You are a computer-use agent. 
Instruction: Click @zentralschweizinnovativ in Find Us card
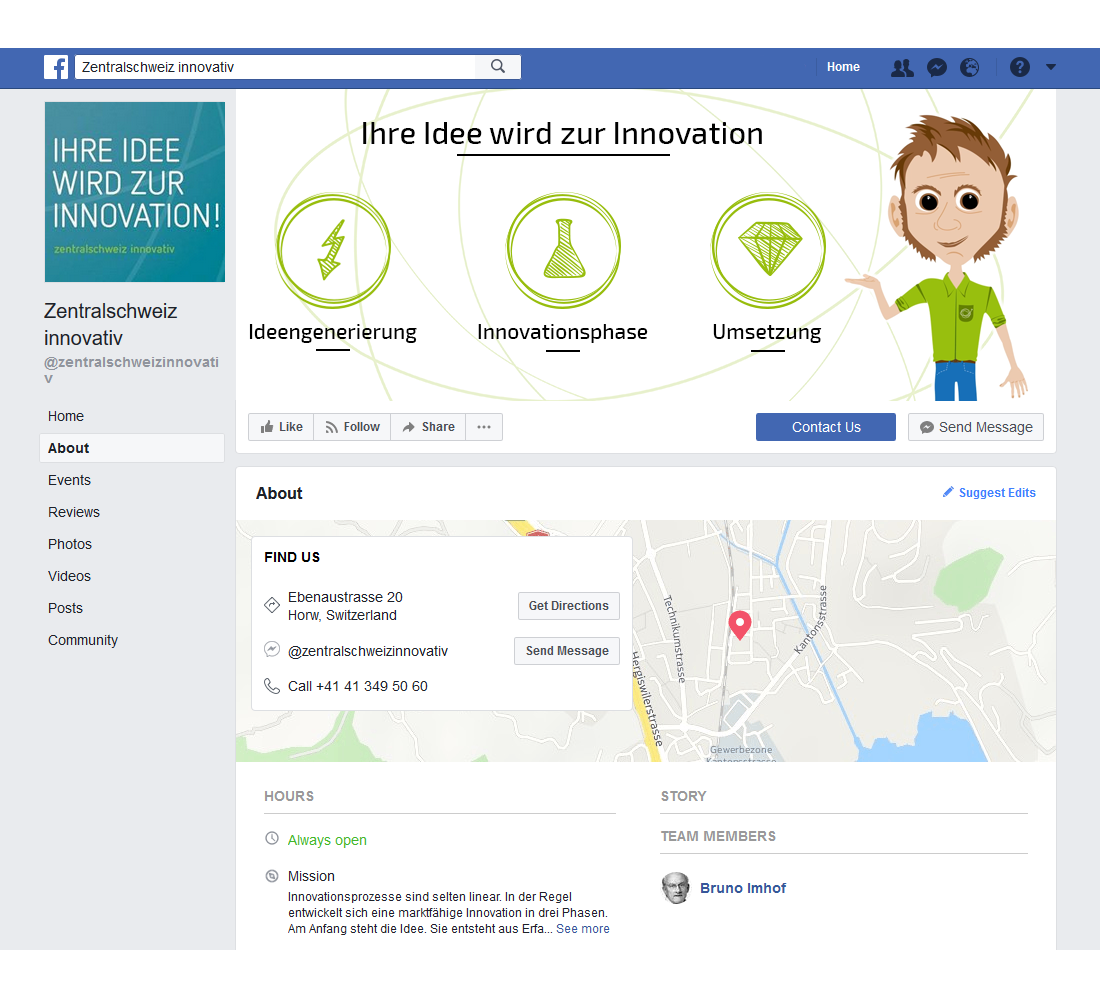click(x=368, y=651)
